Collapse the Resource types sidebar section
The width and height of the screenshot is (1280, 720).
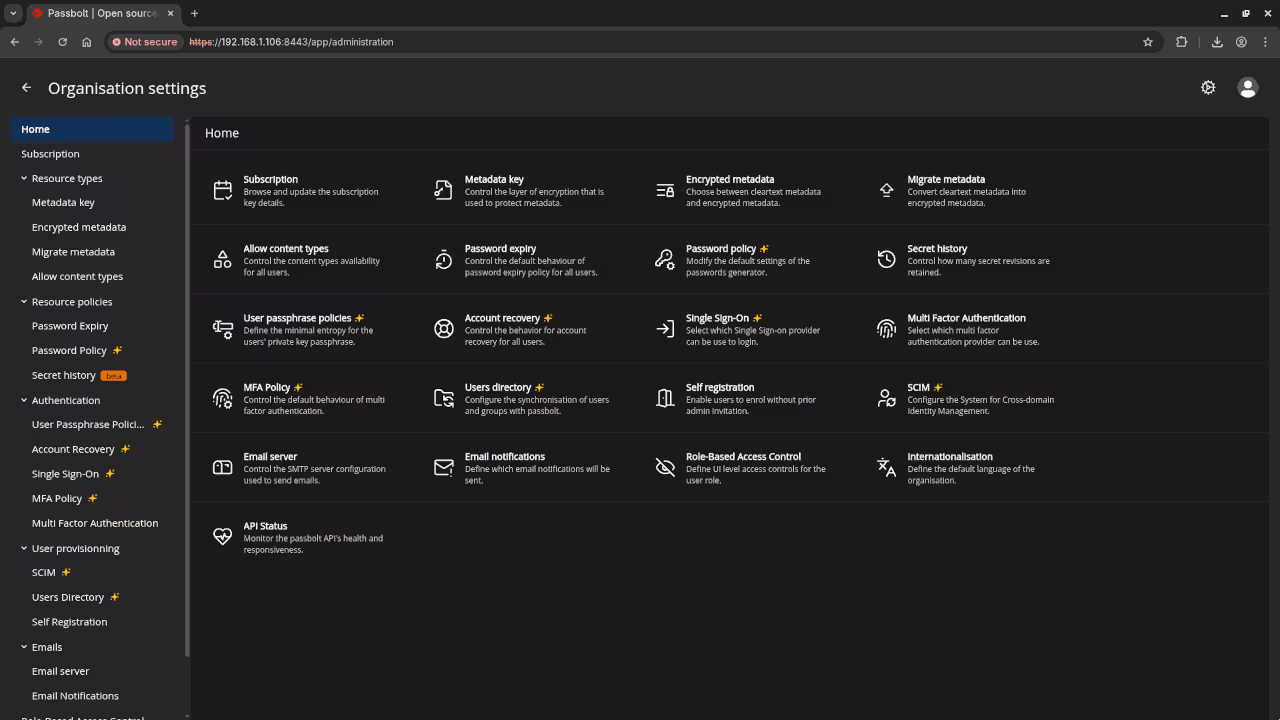[x=23, y=178]
